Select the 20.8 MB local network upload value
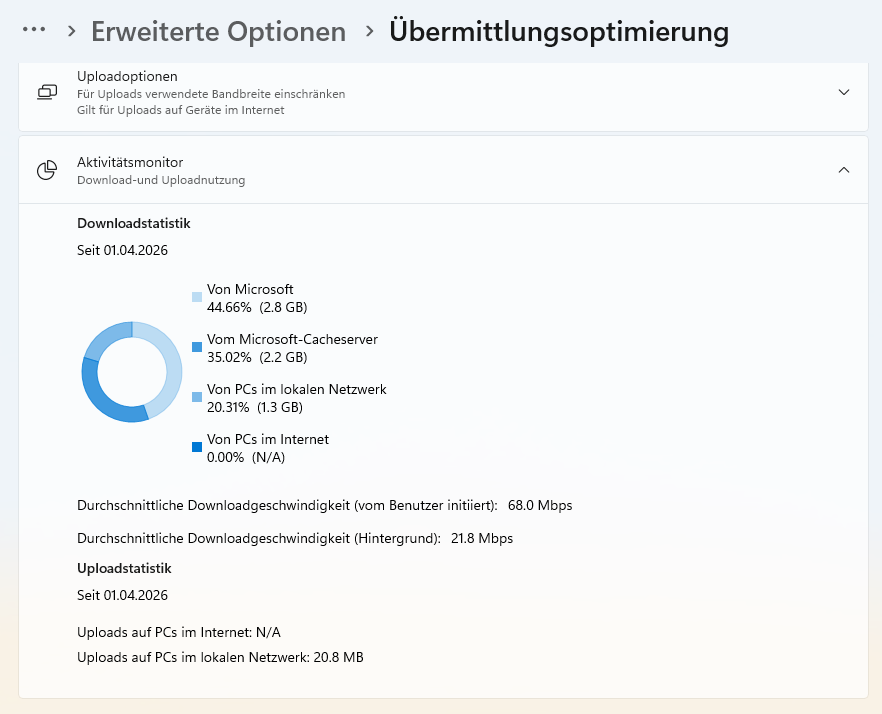This screenshot has width=882, height=714. 340,657
